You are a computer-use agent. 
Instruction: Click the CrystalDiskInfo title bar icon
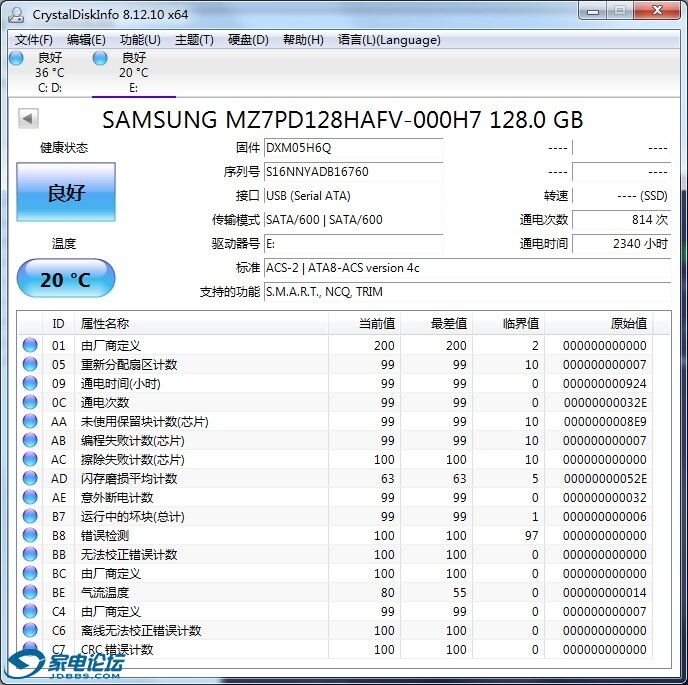[16, 15]
